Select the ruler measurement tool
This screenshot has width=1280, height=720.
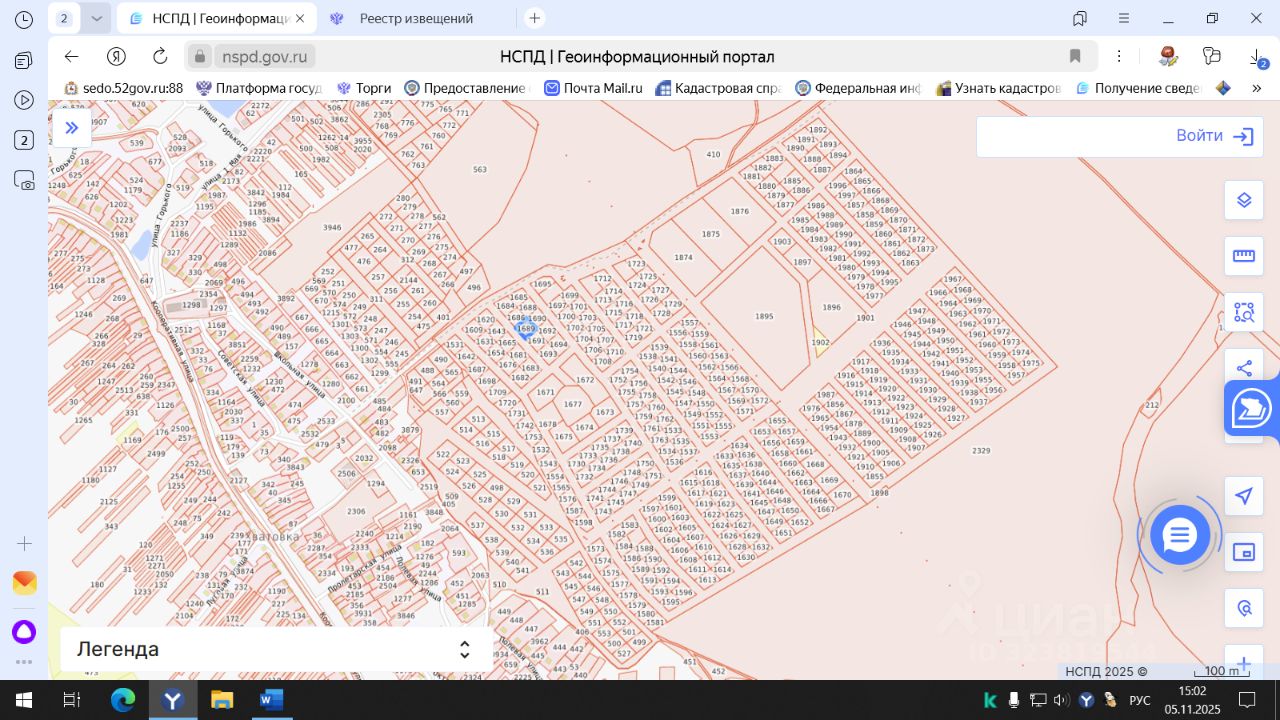pyautogui.click(x=1244, y=256)
